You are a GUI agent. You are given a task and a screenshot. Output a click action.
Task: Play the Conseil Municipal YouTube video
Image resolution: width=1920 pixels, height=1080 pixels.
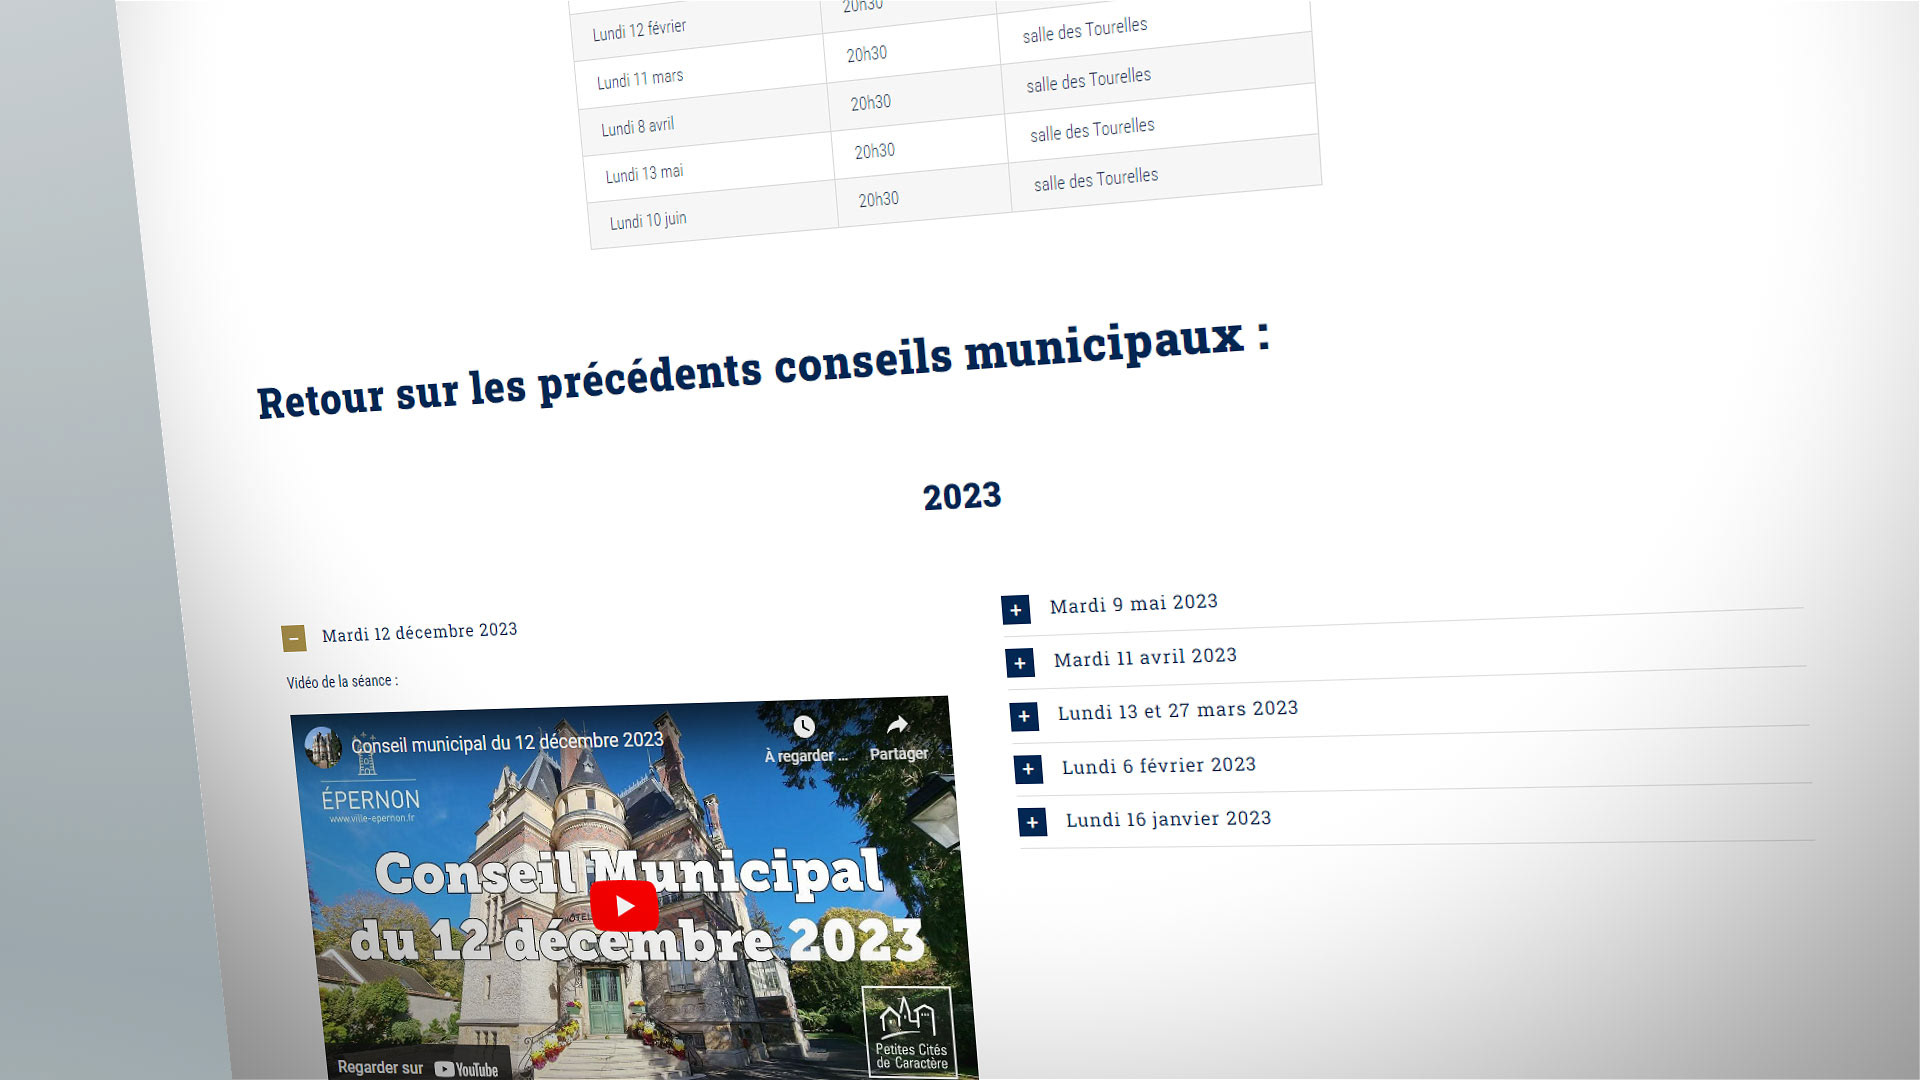click(x=624, y=906)
